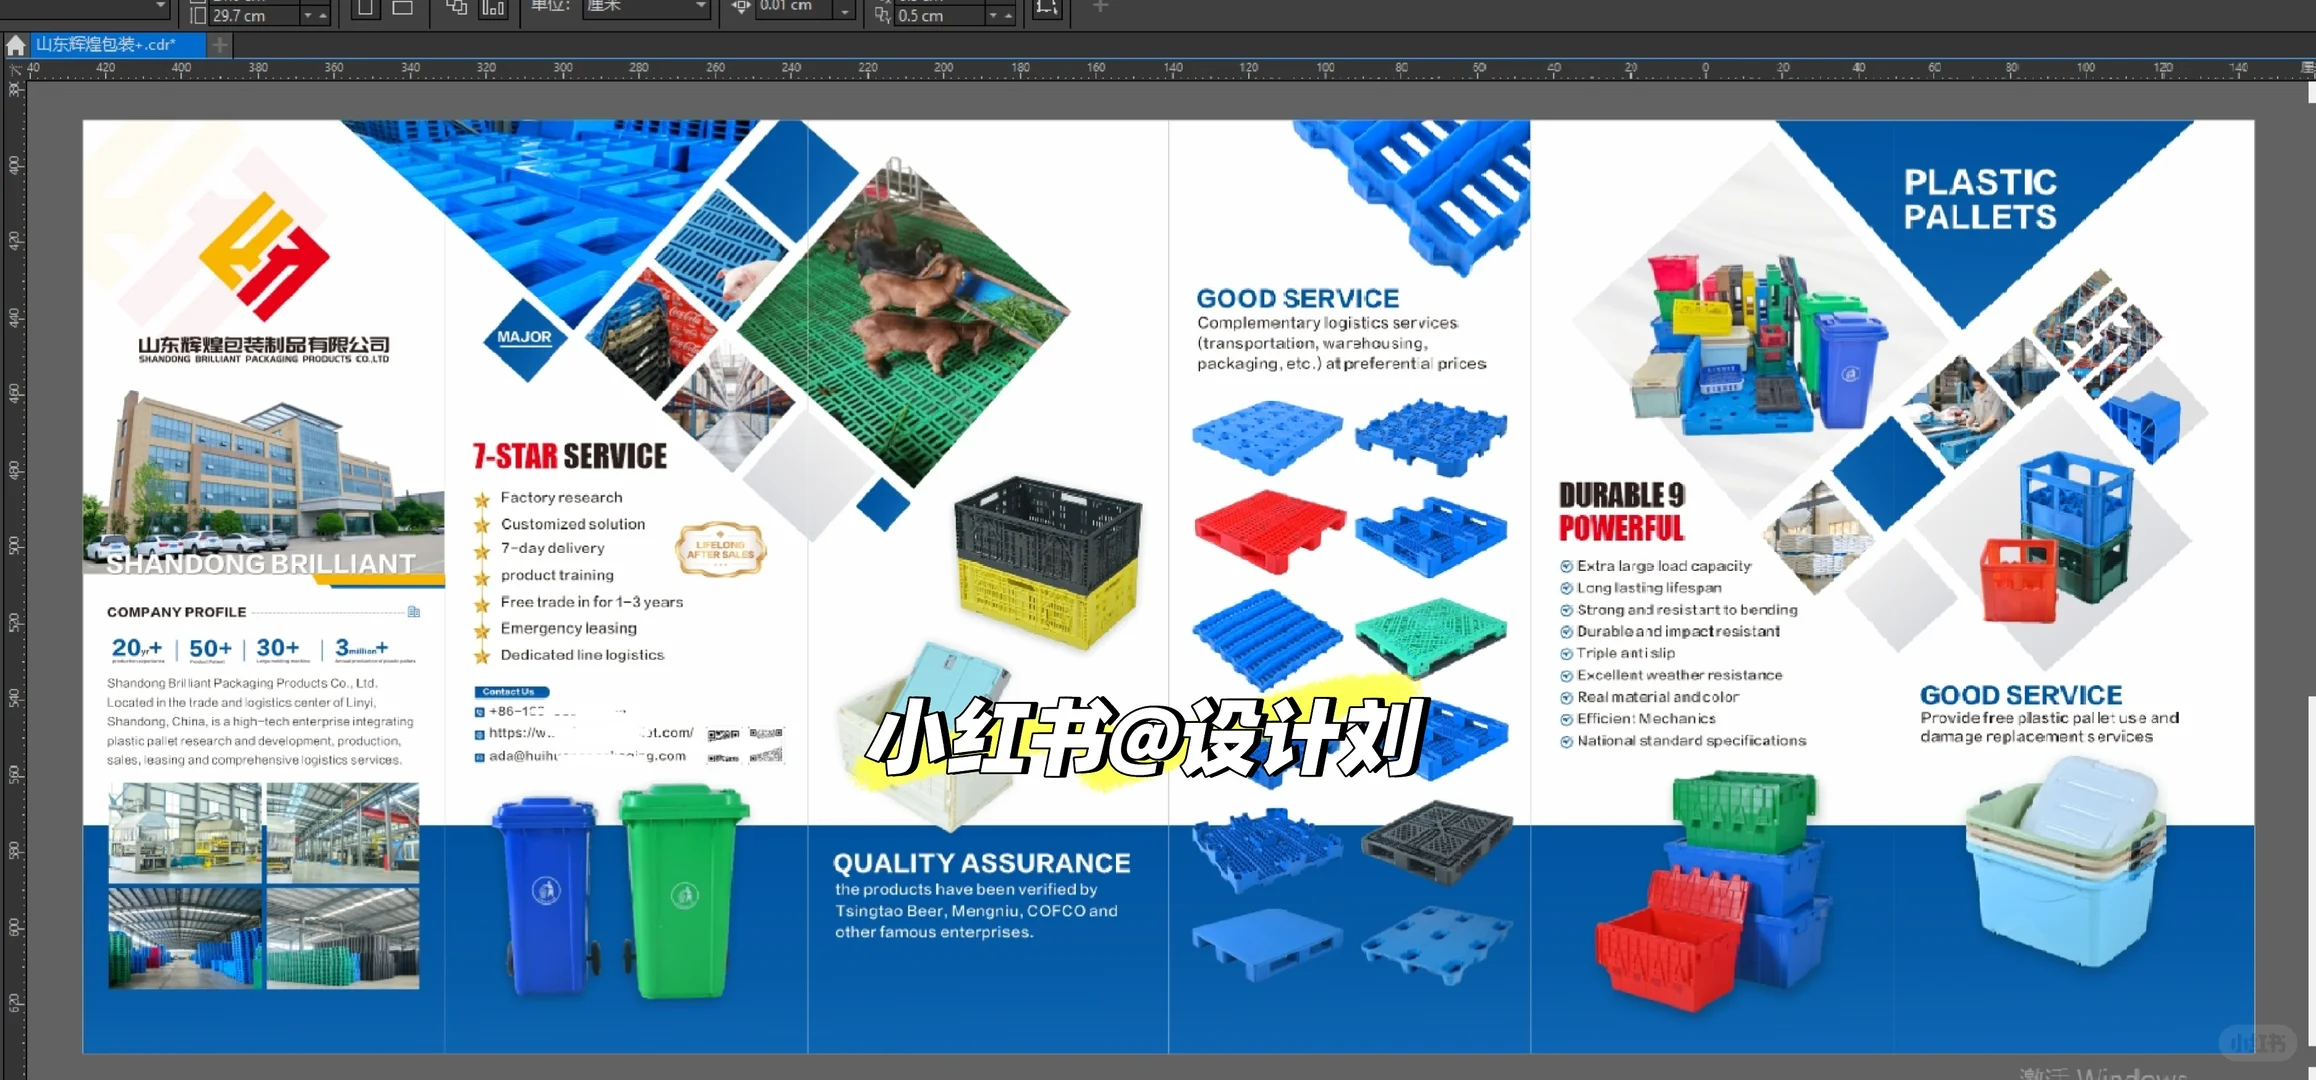Increase page height with up arrow

[323, 15]
